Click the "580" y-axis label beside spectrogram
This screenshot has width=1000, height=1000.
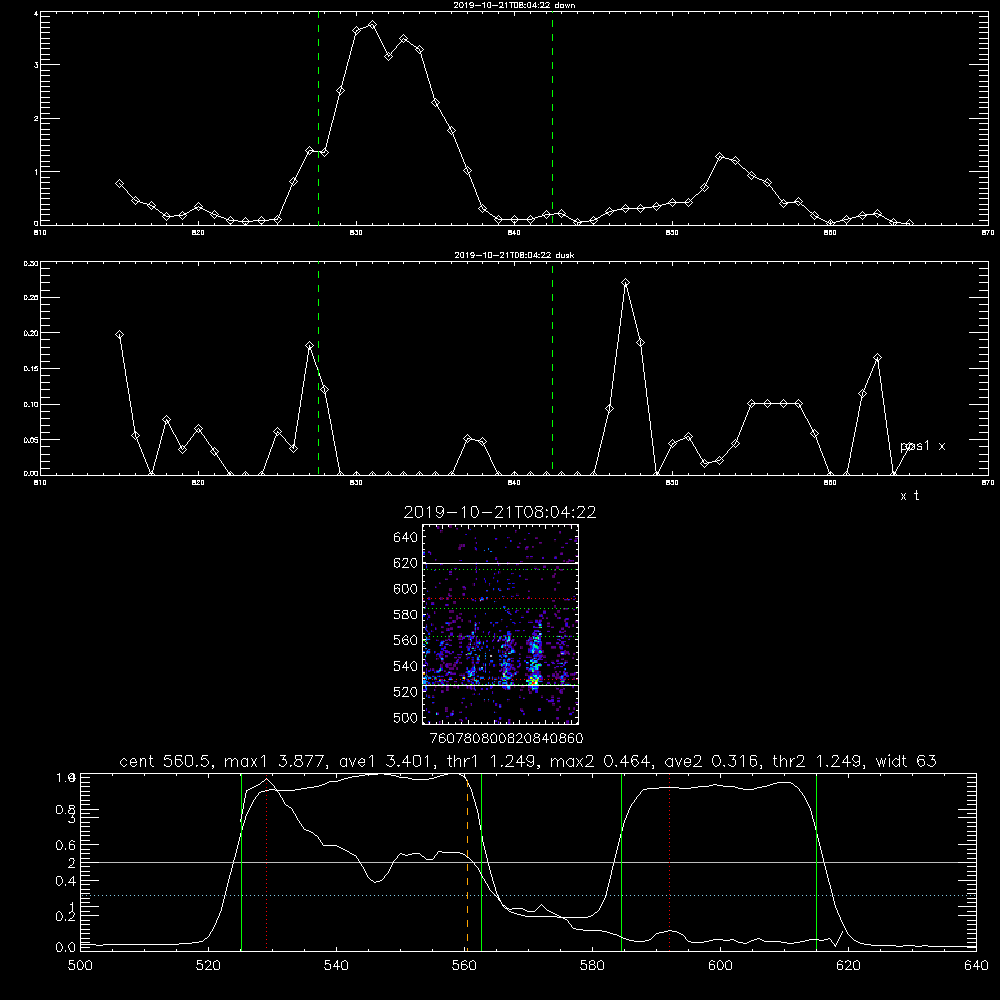(406, 615)
